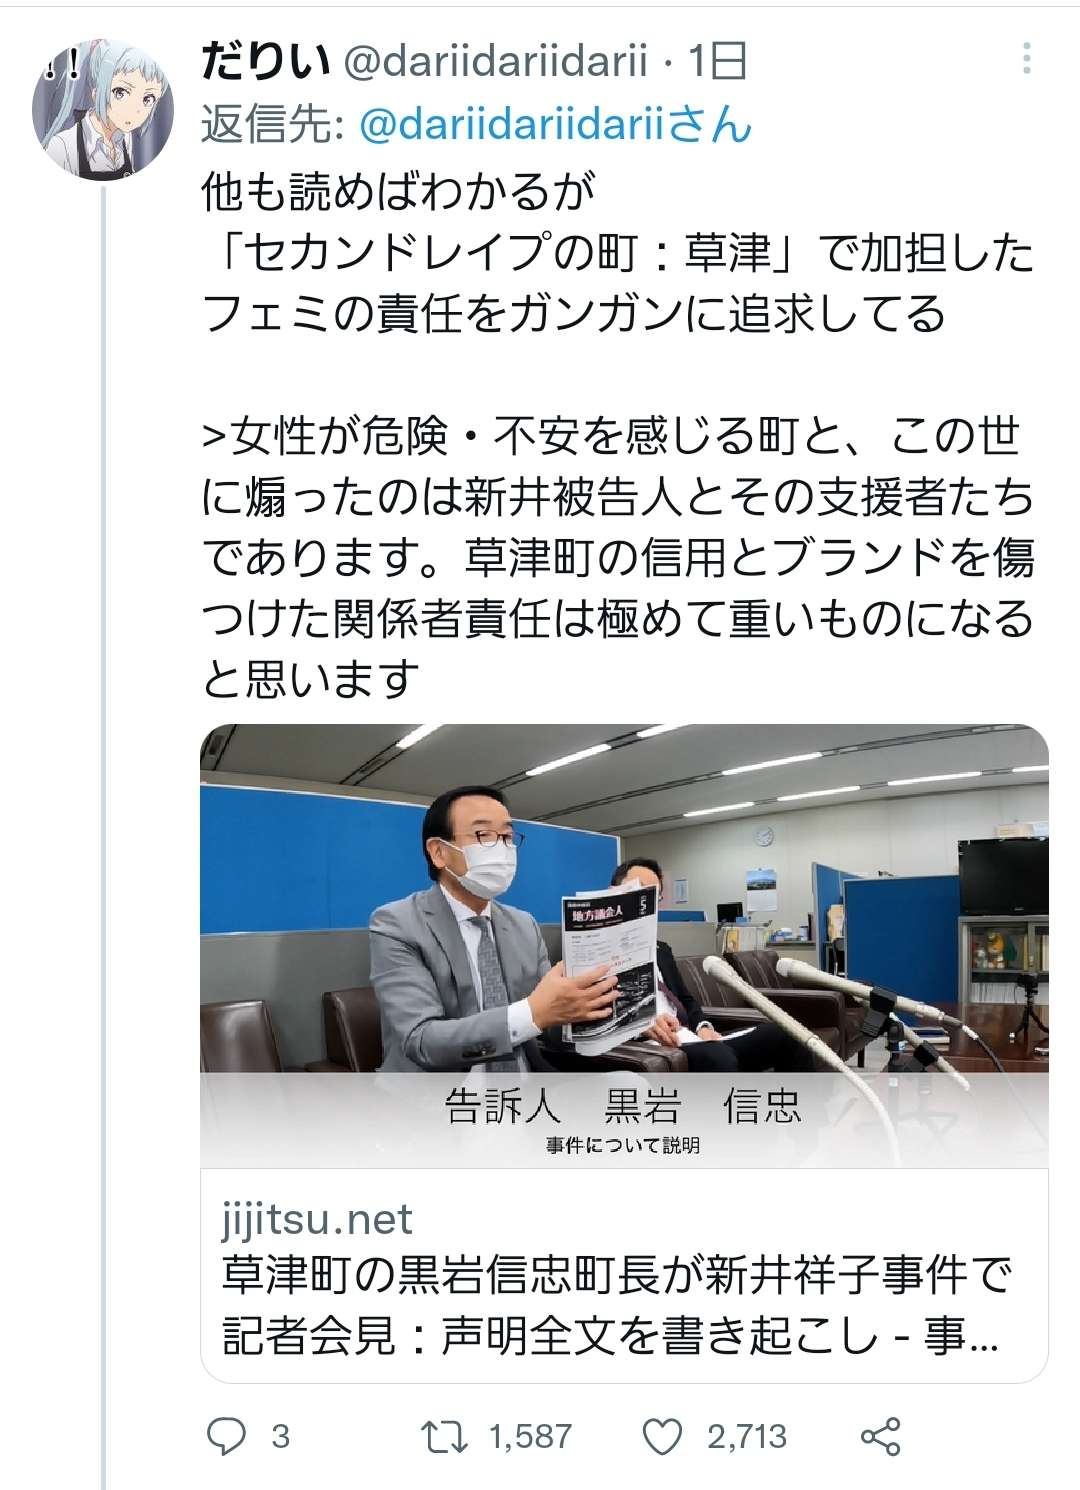Click the reply count number 3

pos(280,1437)
